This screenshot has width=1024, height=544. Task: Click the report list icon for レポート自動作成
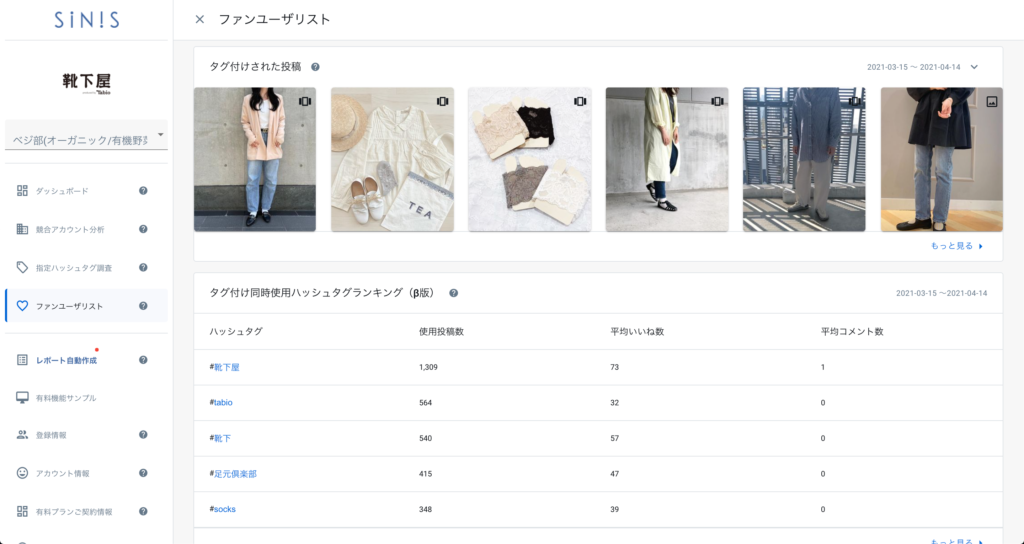[22, 360]
